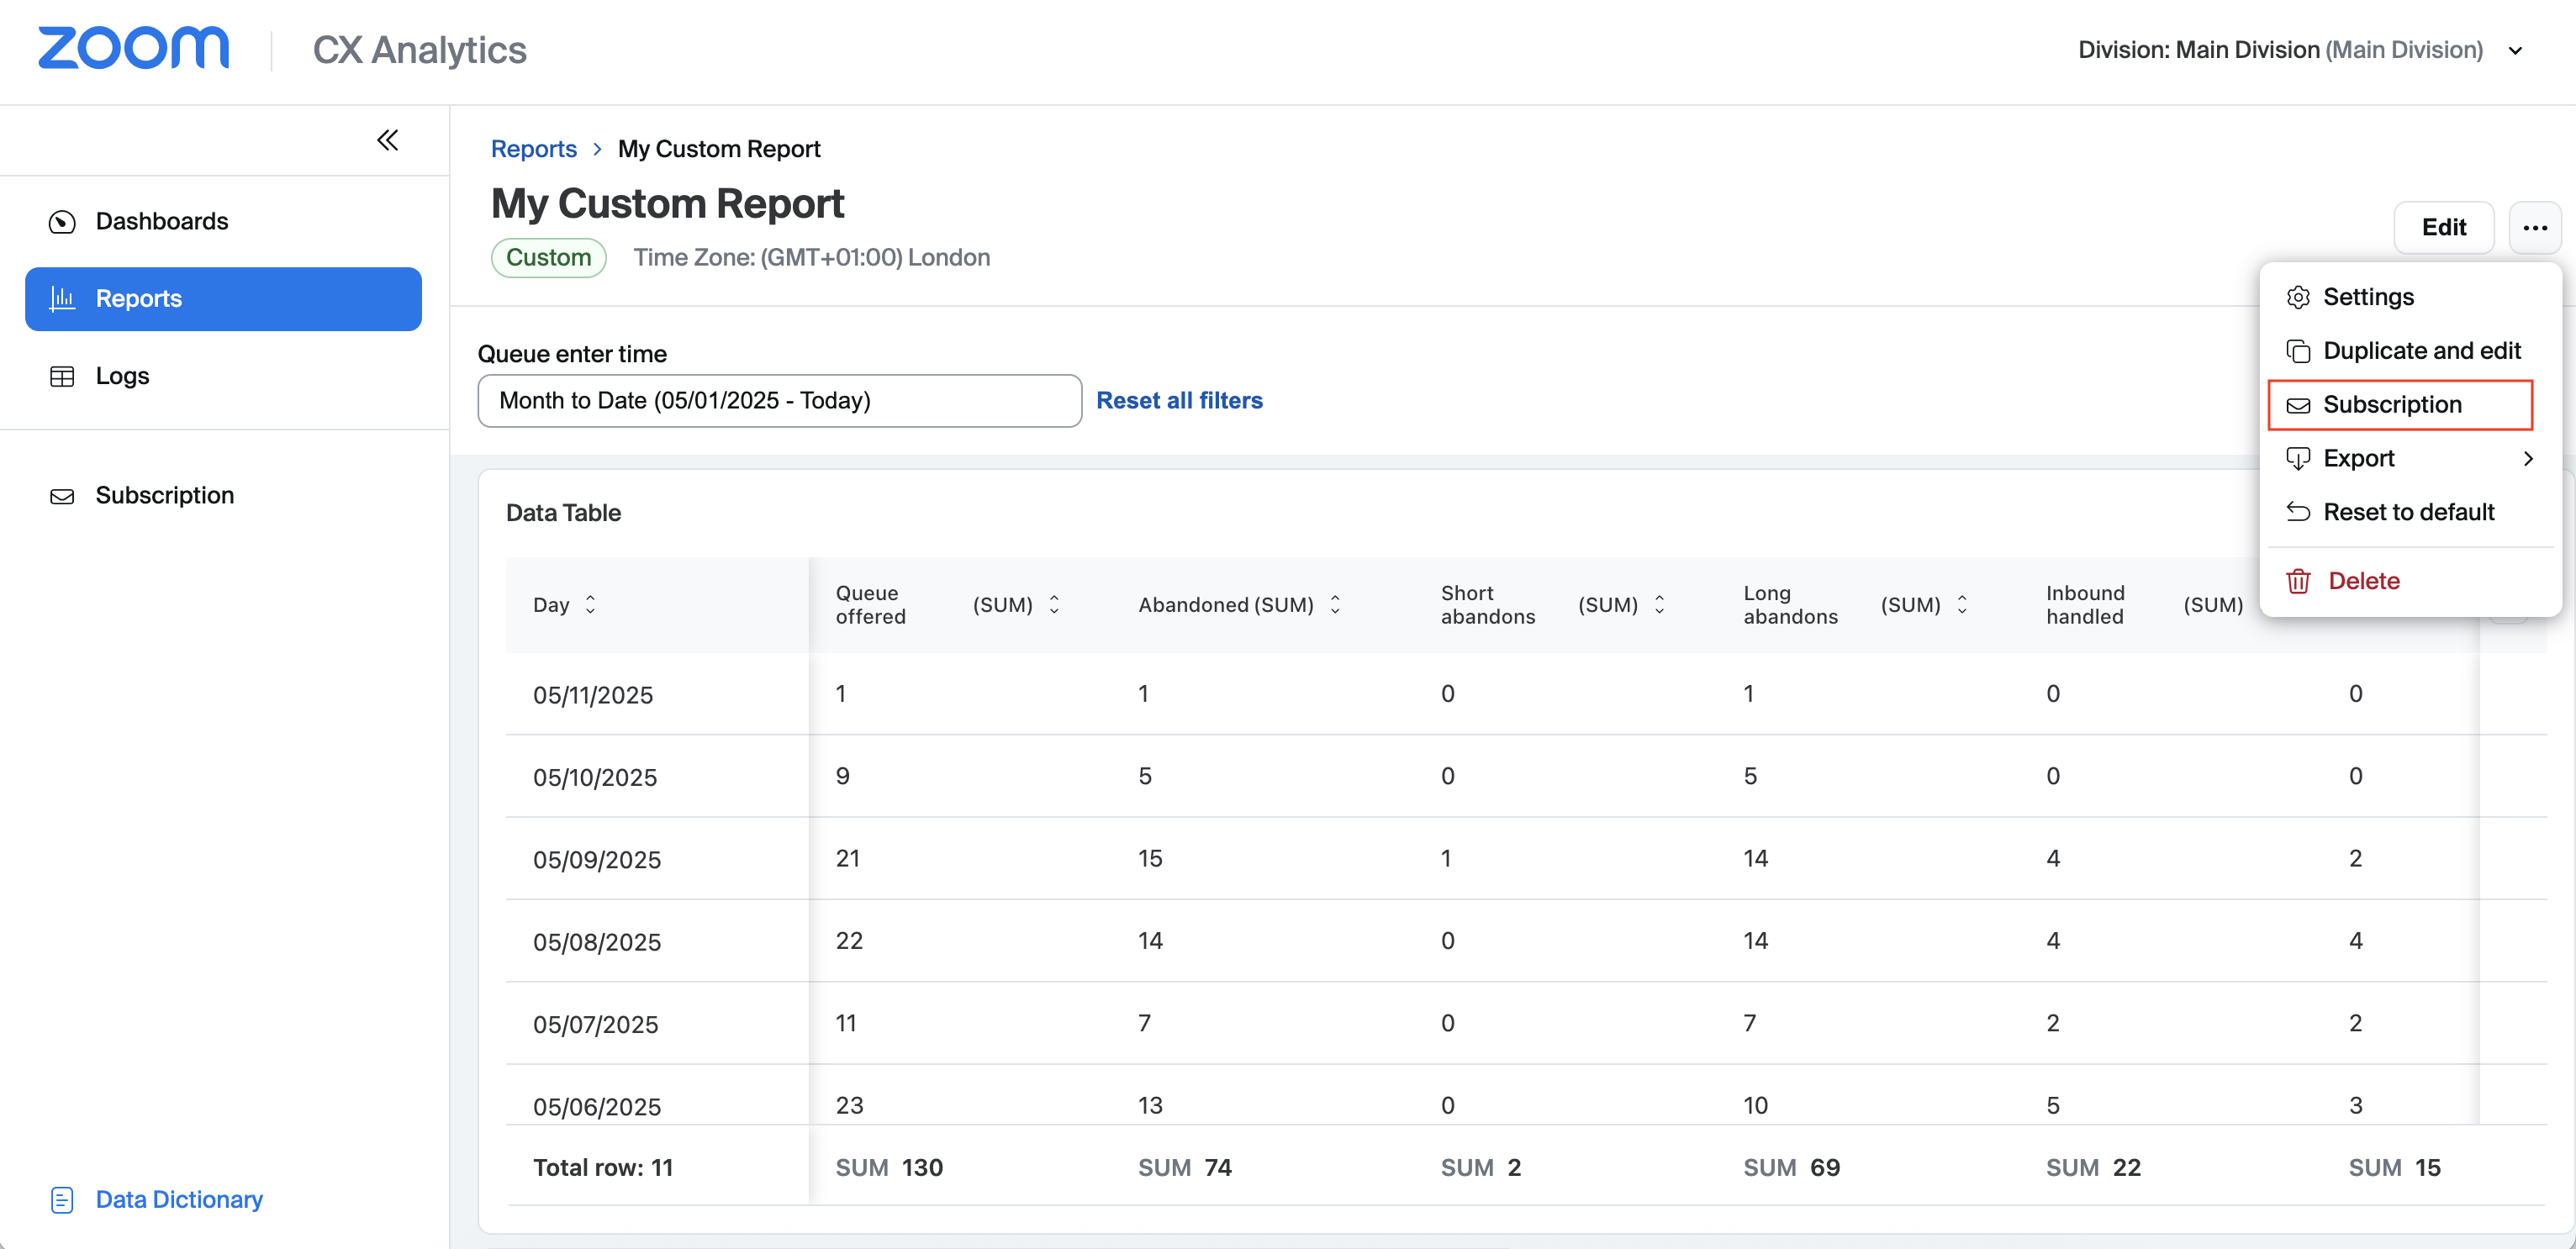Screen dimensions: 2576x1249
Task: Collapse the sidebar with double-chevron icon
Action: pyautogui.click(x=387, y=140)
